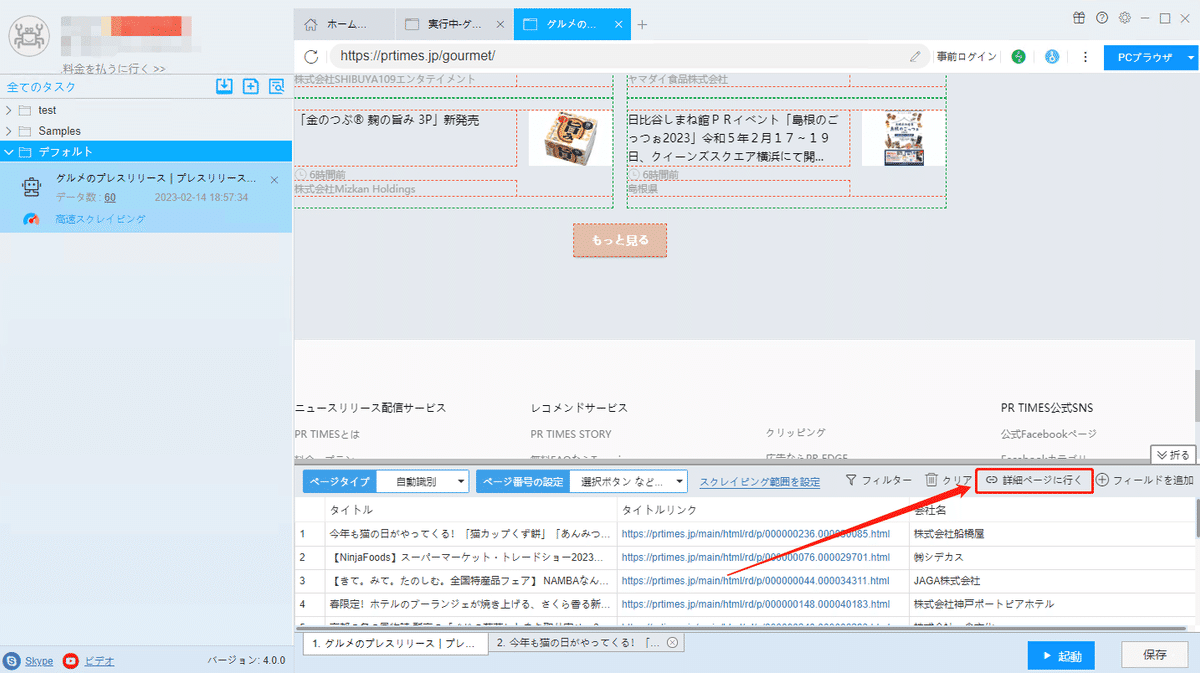Collapse the デフォルト folder
The height and width of the screenshot is (673, 1200).
point(10,152)
